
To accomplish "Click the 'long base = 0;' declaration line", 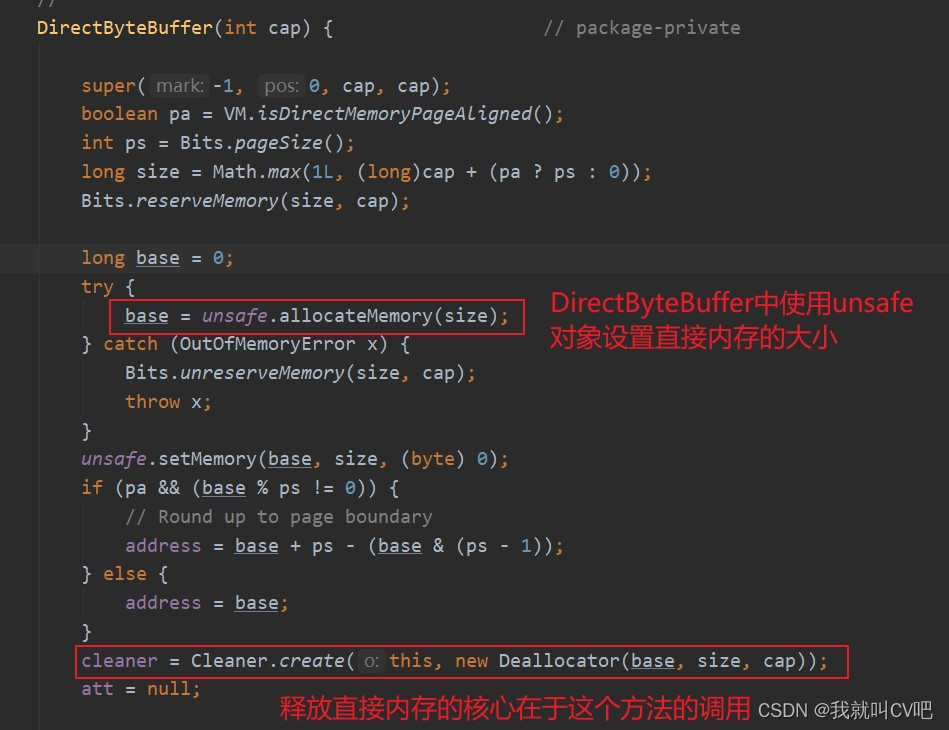I will tap(157, 258).
